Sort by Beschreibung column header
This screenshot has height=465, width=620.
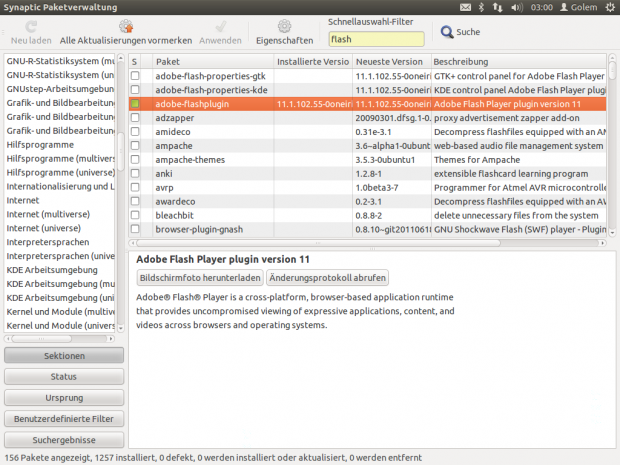tap(518, 62)
